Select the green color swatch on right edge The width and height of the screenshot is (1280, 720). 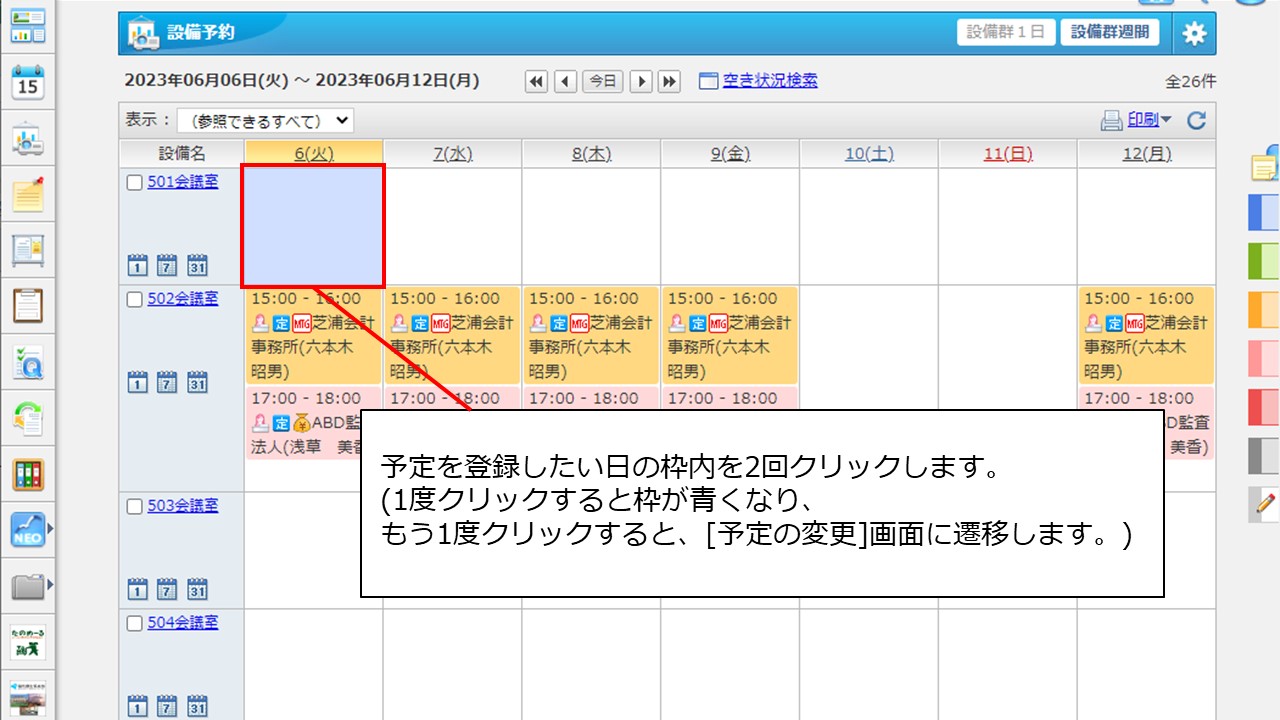coord(1264,262)
